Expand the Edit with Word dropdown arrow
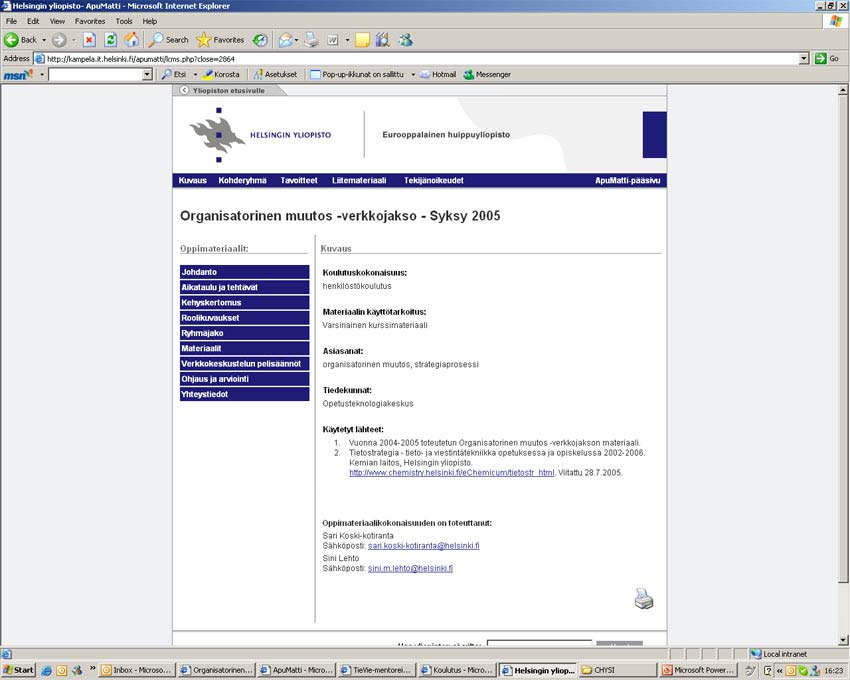Viewport: 850px width, 680px height. [347, 40]
